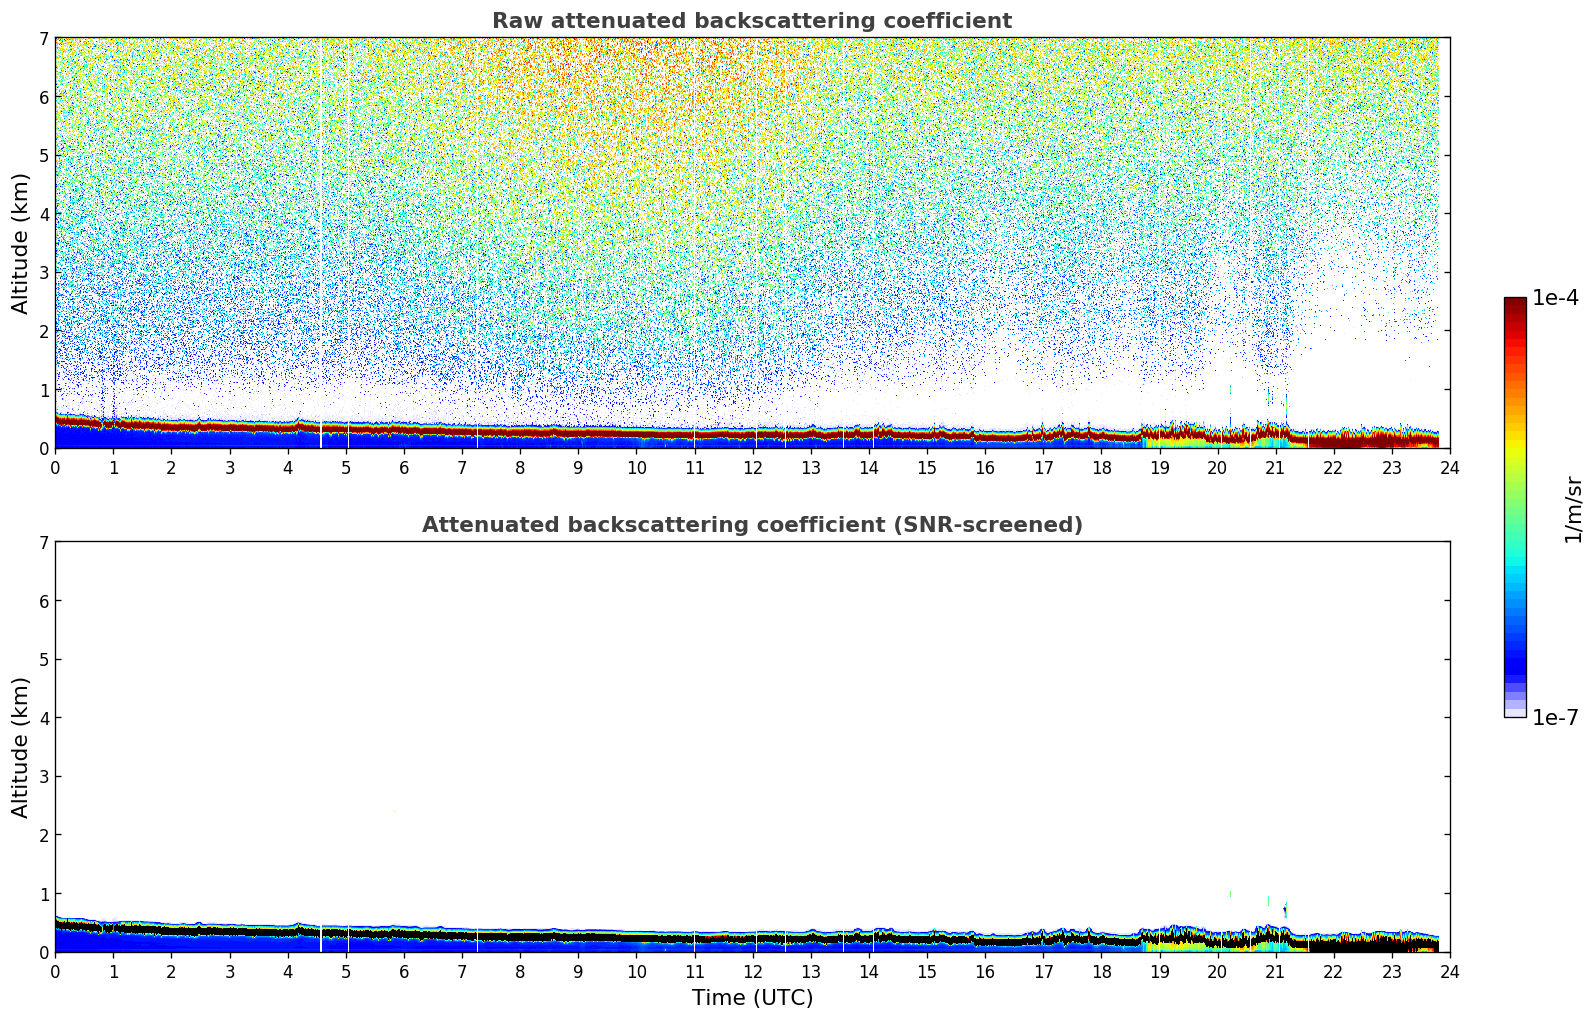Viewport: 1595px width, 1020px height.
Task: Click the "1/m/sr" colorbar units label
Action: [x=1573, y=509]
